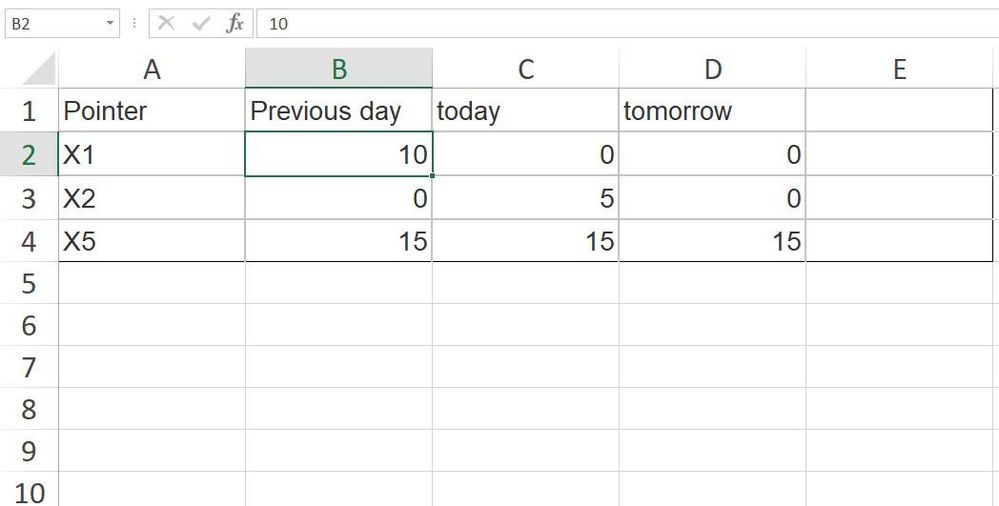The height and width of the screenshot is (506, 999).
Task: Click the Enter checkmark in formula bar
Action: click(201, 24)
